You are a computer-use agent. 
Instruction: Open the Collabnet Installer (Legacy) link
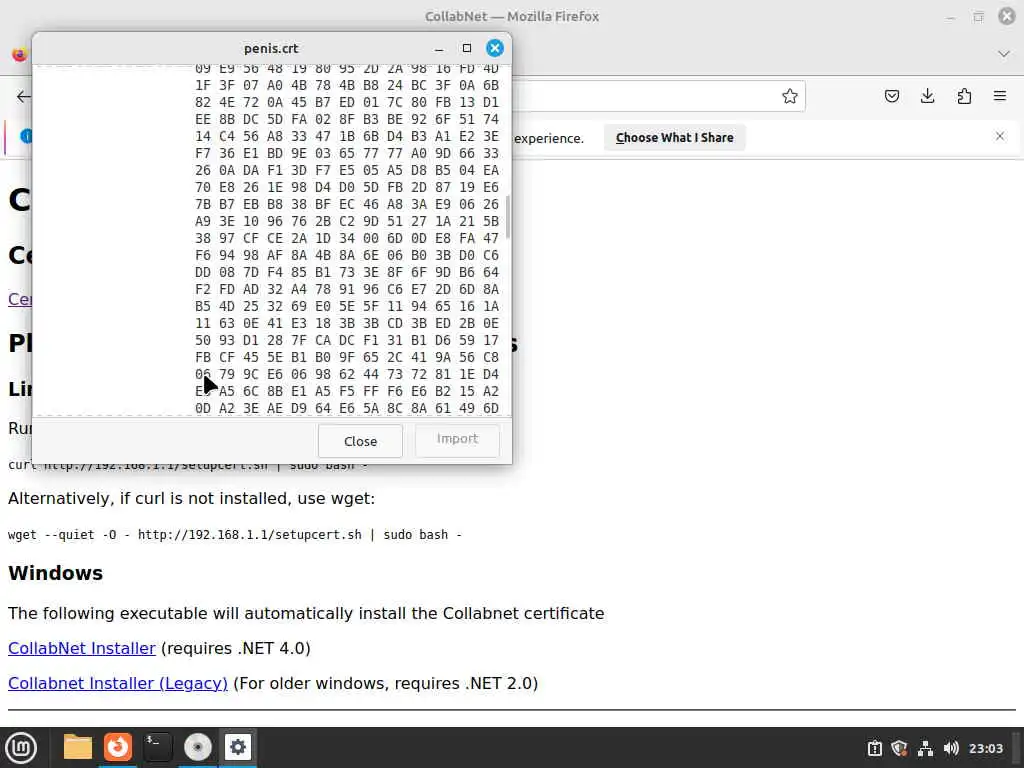tap(118, 683)
